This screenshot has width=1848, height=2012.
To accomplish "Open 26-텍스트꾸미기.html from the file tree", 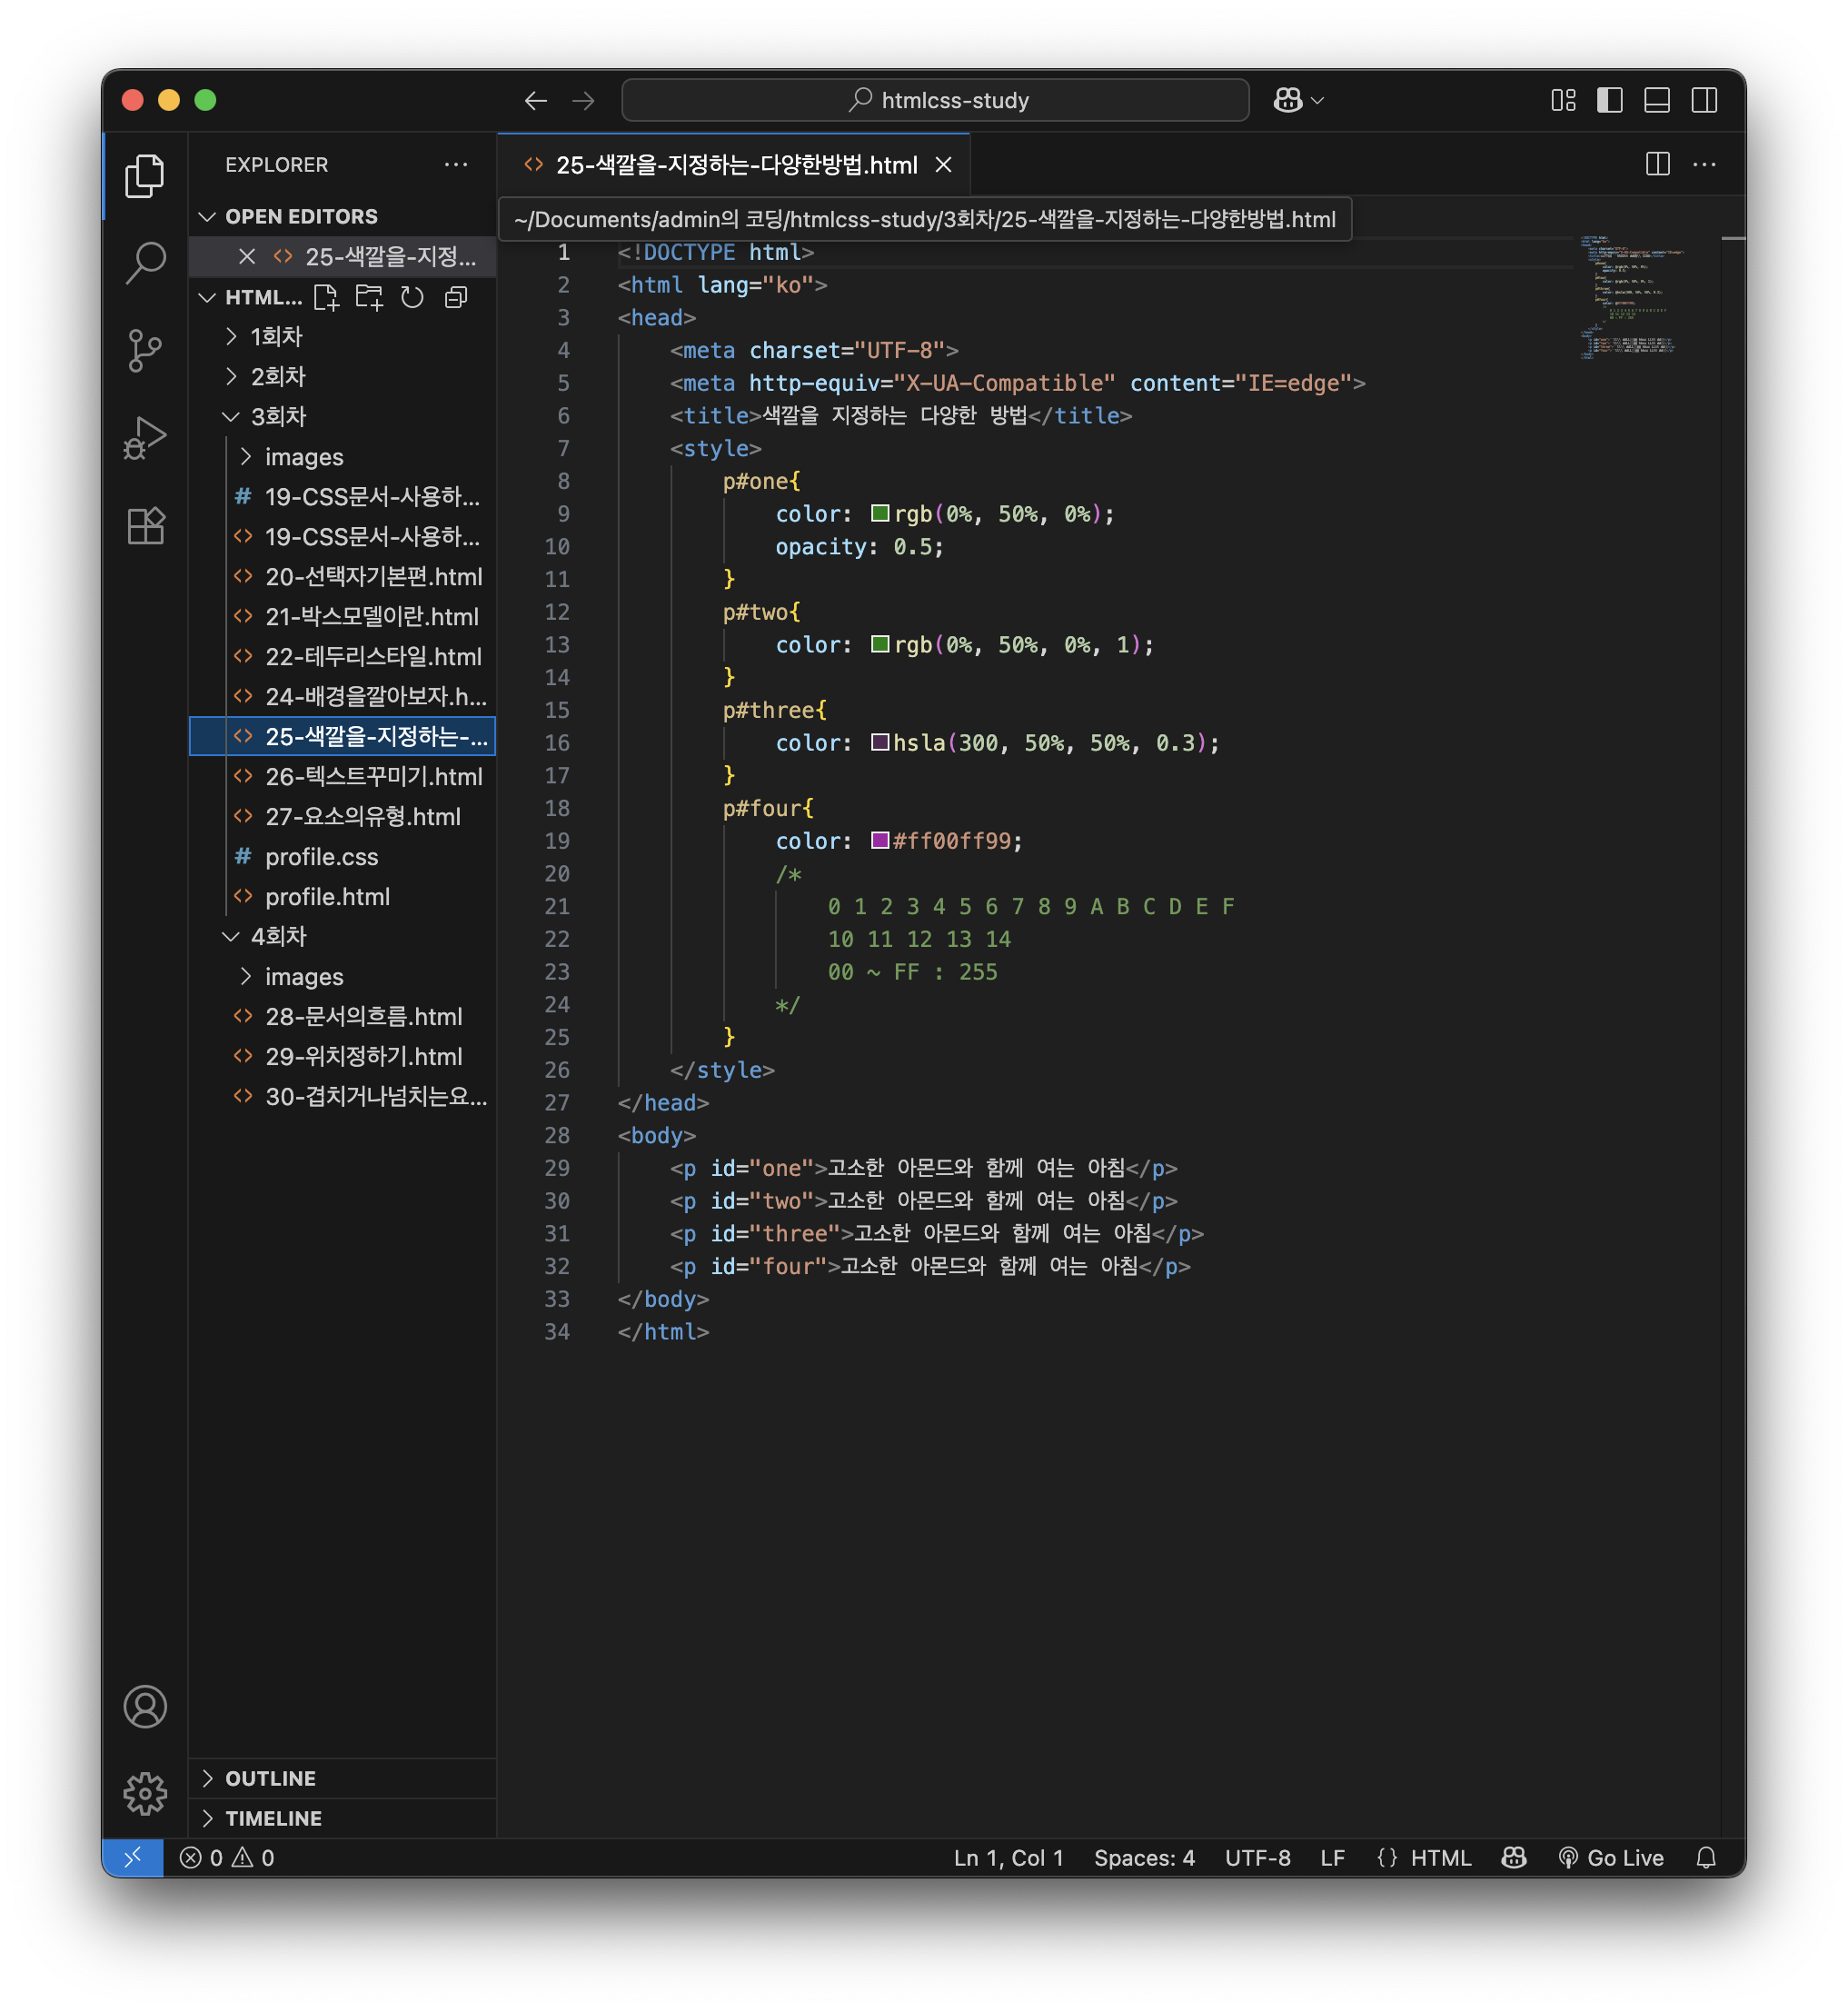I will click(x=373, y=776).
